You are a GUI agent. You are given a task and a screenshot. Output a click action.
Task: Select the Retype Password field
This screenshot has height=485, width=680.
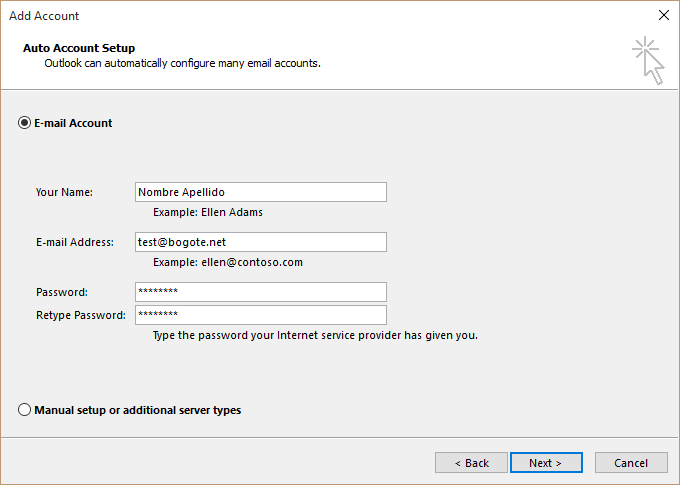point(260,315)
